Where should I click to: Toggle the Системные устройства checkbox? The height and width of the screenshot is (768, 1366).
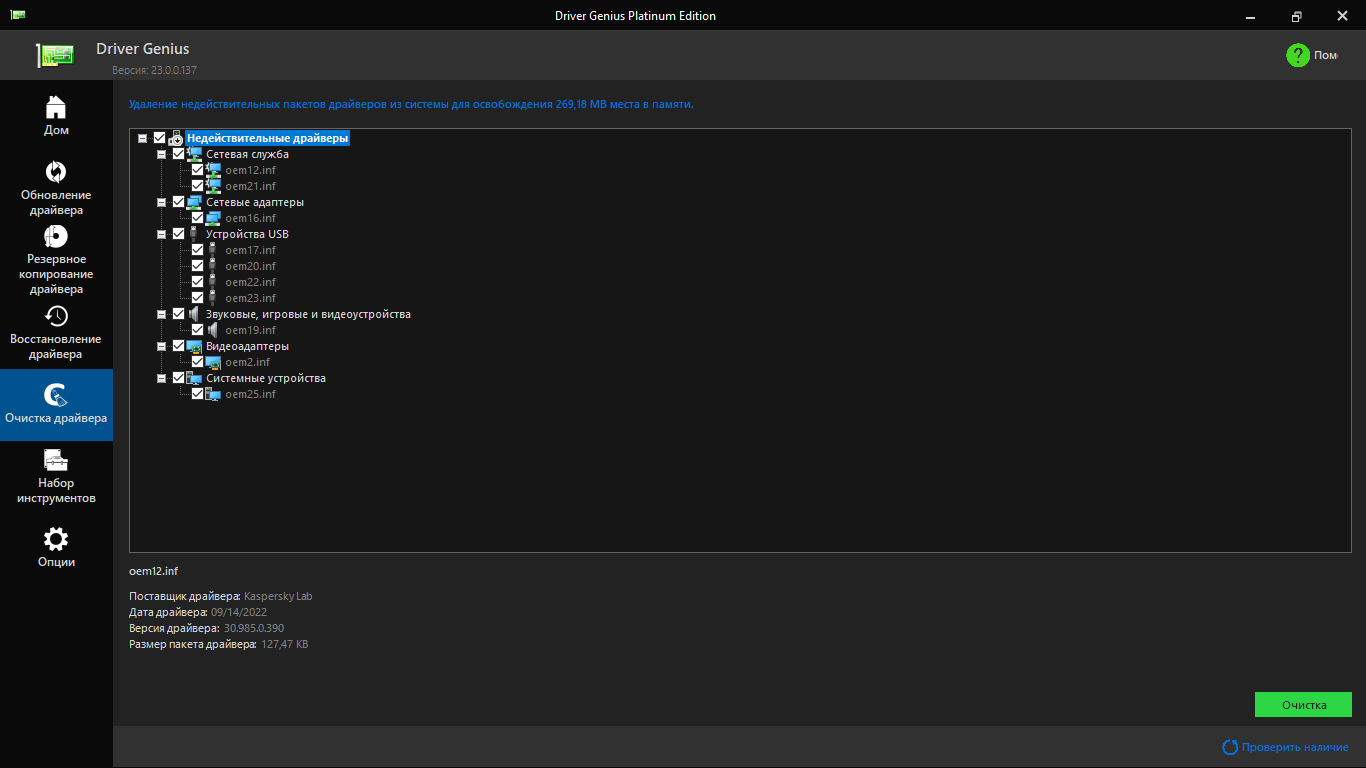(178, 378)
